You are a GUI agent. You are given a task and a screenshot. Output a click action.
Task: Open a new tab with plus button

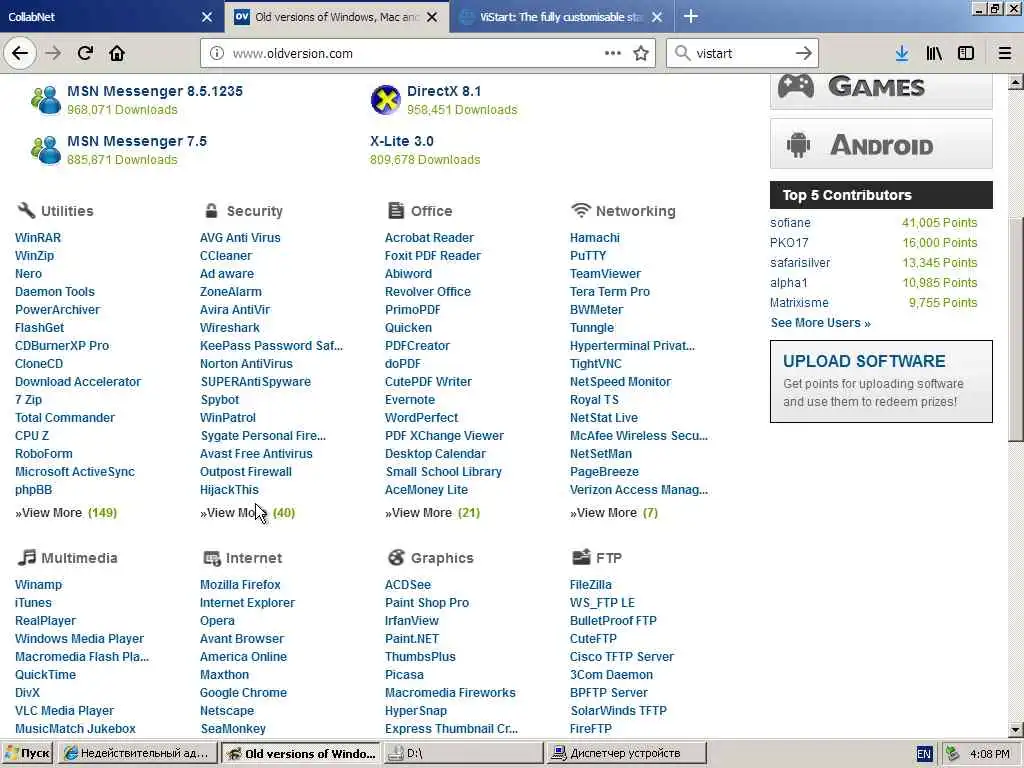[x=691, y=16]
